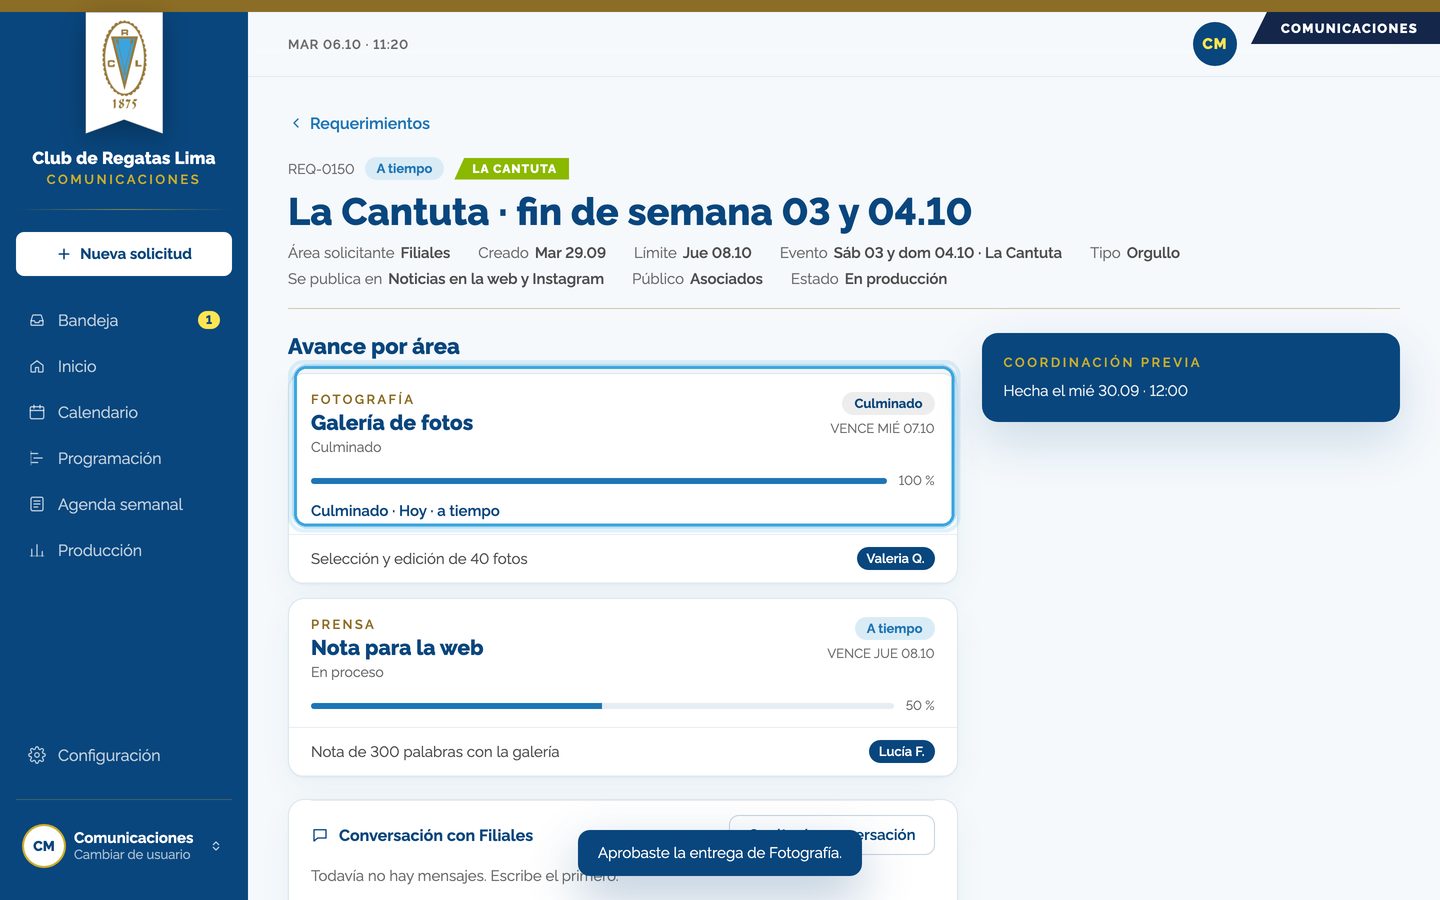This screenshot has width=1440, height=900.
Task: Click the VENCE MIÉ 07.10 due date
Action: click(882, 428)
